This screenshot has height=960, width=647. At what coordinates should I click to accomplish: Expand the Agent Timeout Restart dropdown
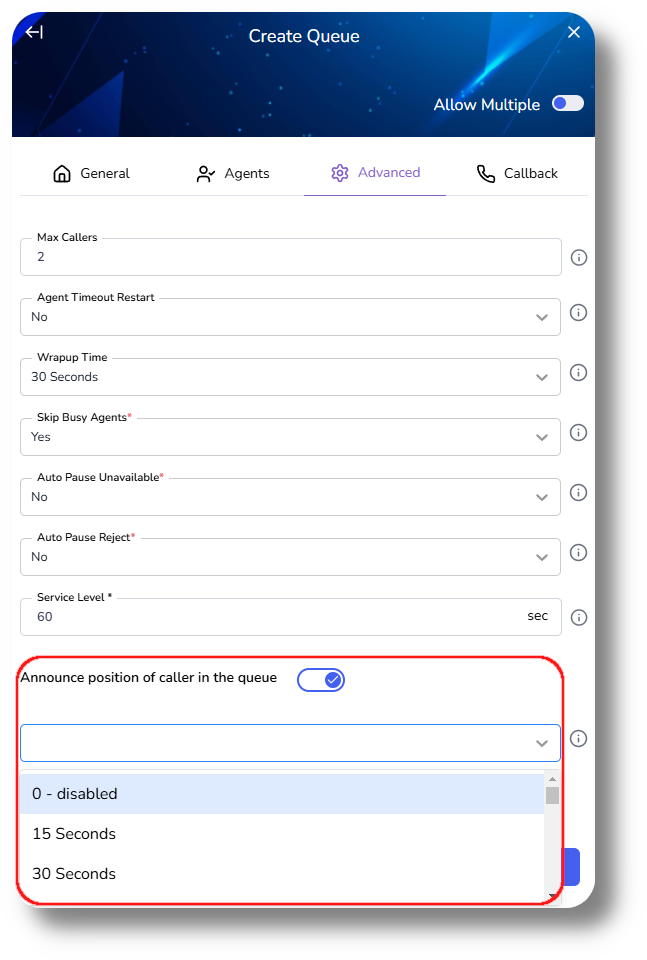coord(290,317)
